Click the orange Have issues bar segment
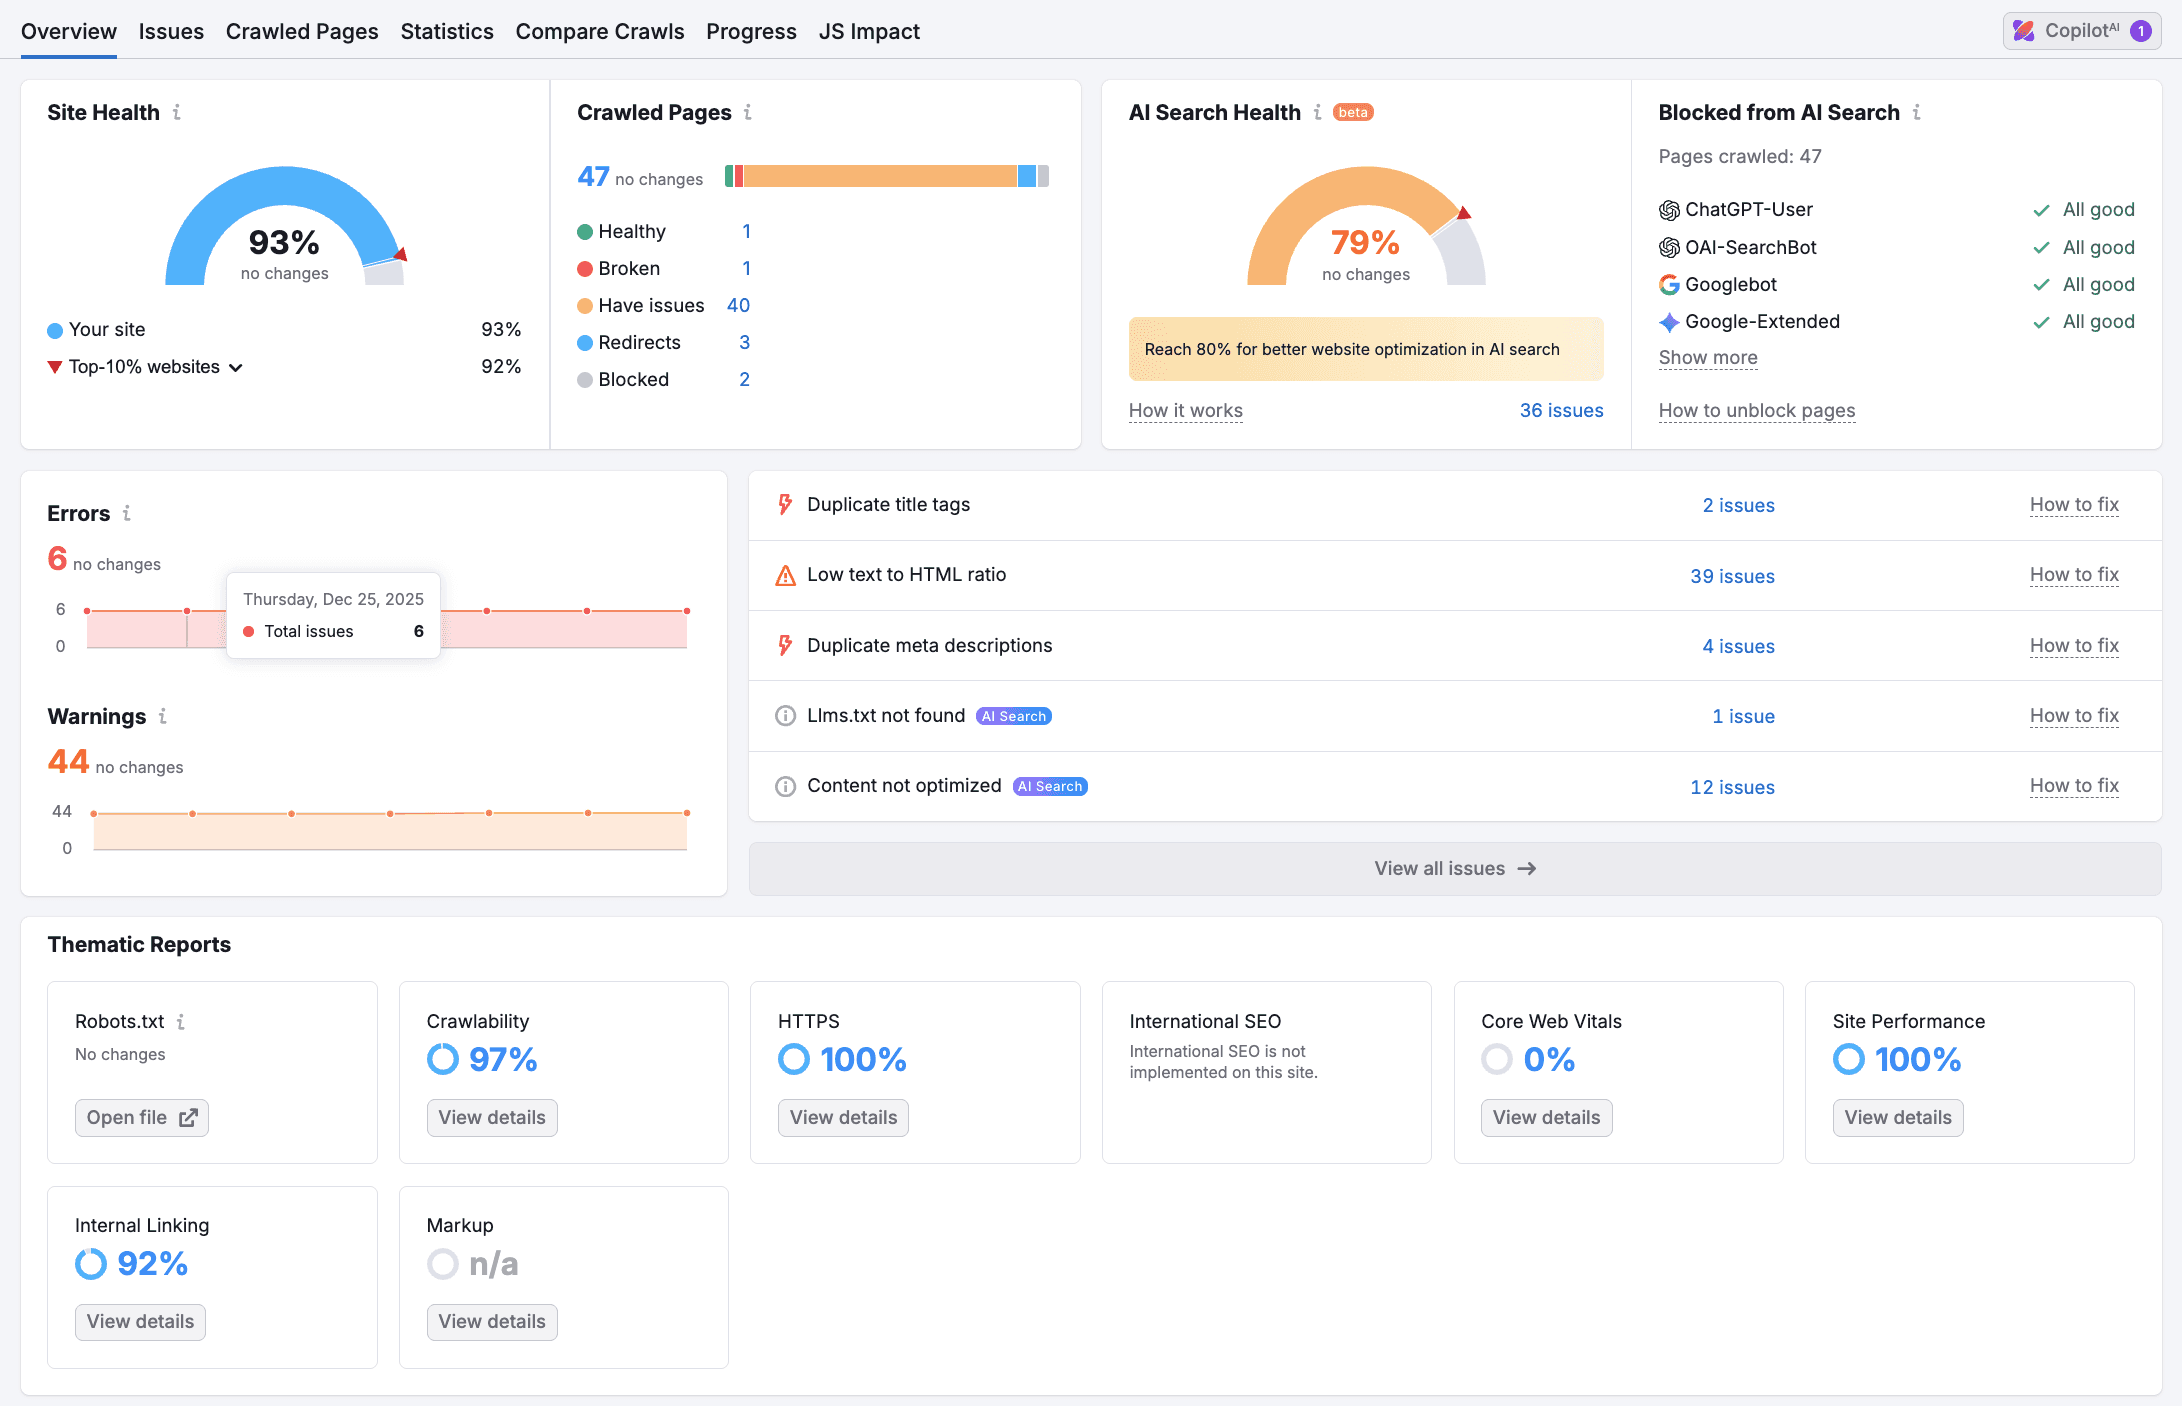The width and height of the screenshot is (2182, 1406). click(880, 177)
